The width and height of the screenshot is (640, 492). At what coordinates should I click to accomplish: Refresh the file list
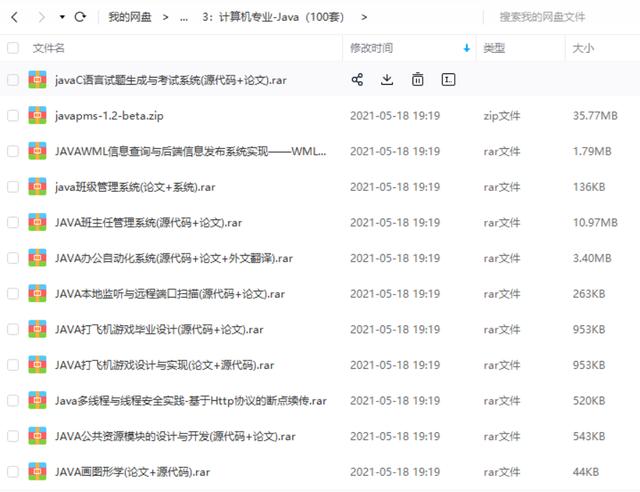(80, 17)
